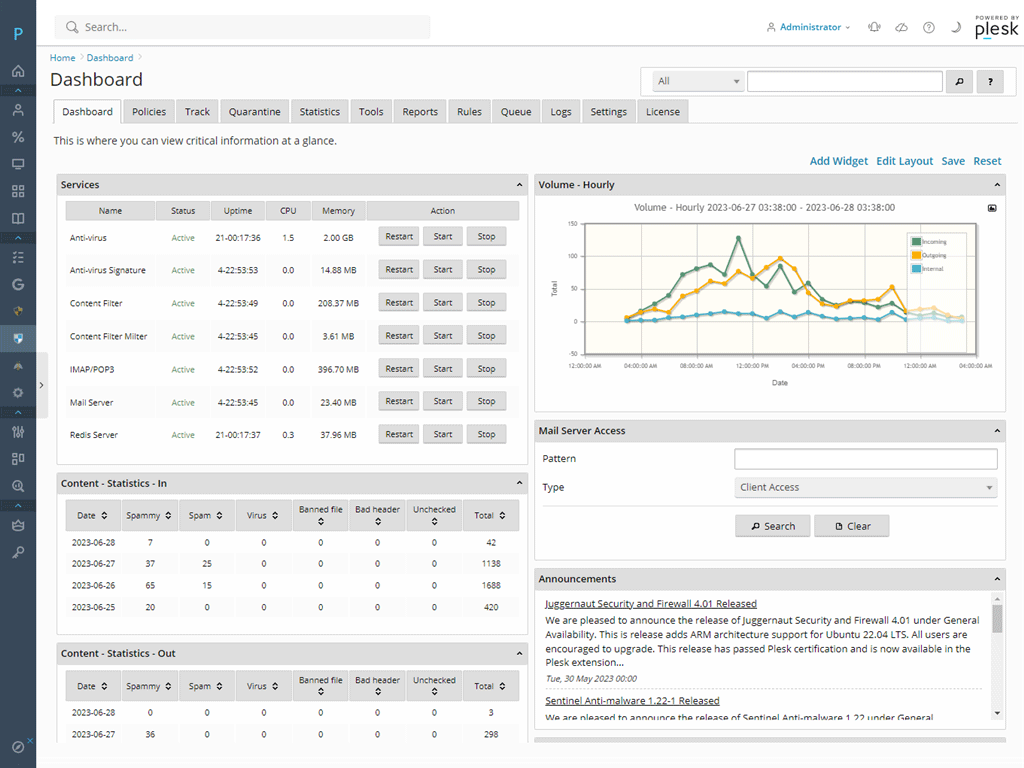Screen dimensions: 1024x768
Task: Click the Reset link
Action: 987,161
